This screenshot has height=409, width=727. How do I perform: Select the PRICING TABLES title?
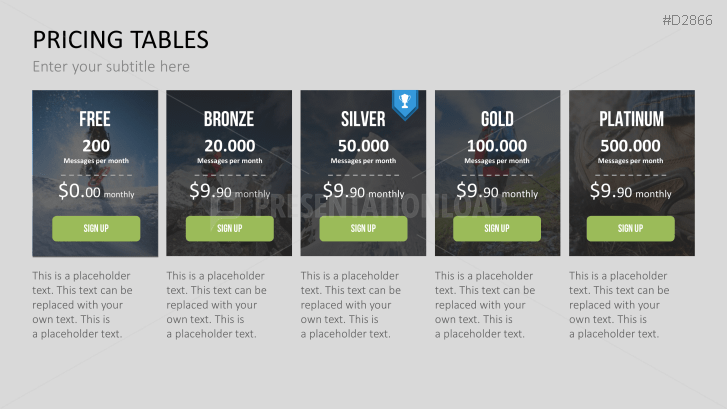click(120, 39)
